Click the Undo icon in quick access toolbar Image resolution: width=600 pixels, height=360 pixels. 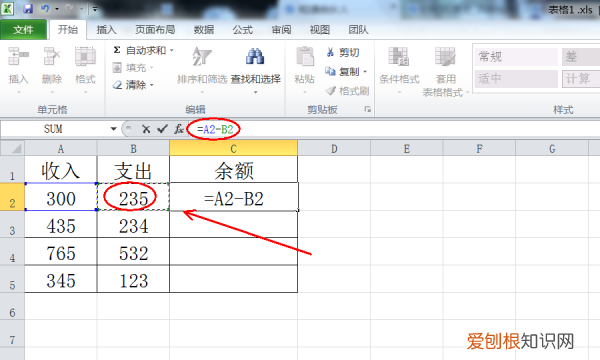(46, 8)
